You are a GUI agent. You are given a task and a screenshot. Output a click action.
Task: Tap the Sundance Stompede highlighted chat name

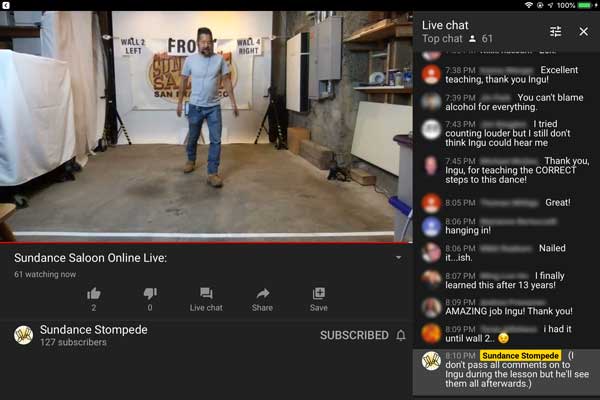(x=520, y=356)
